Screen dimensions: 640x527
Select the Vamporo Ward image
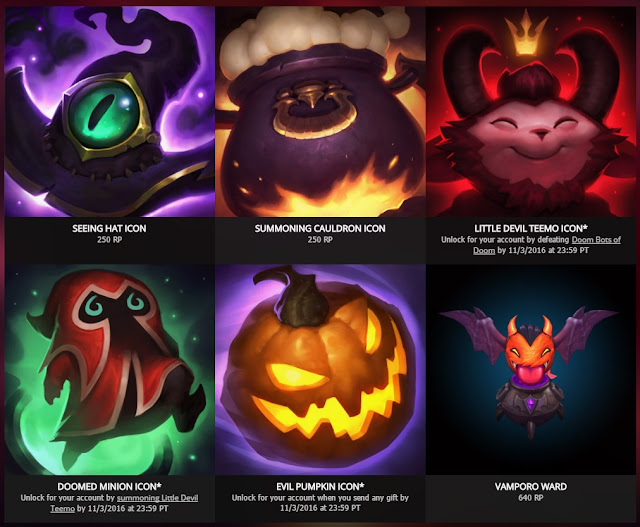(531, 369)
